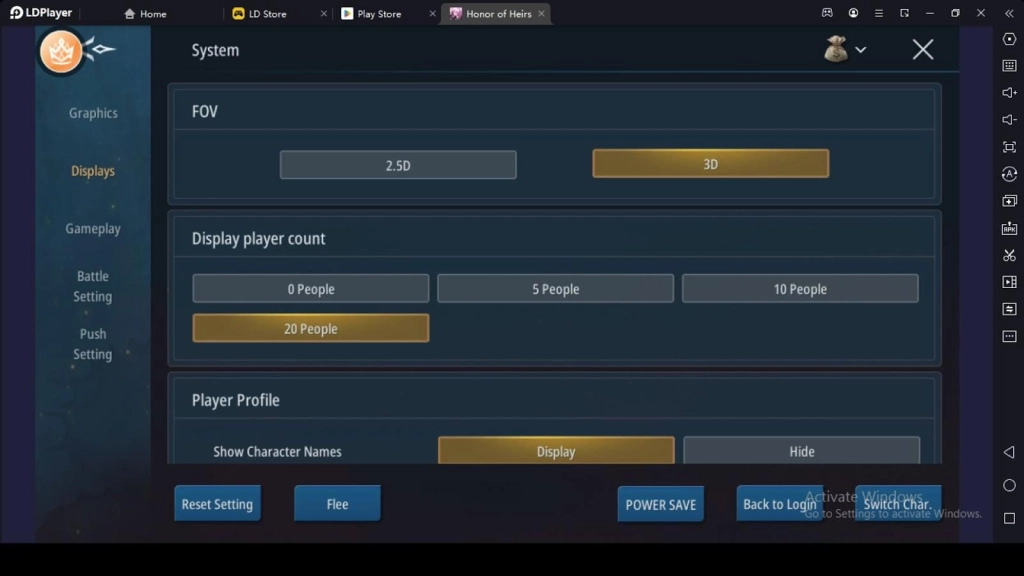Open the Graphics settings tab

pos(93,113)
